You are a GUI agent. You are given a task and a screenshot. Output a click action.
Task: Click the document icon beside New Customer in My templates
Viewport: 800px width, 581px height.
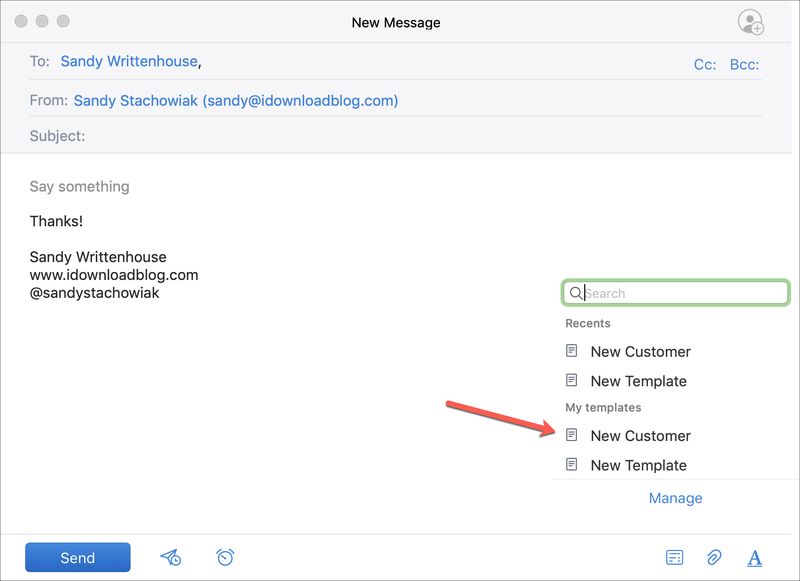click(x=571, y=435)
